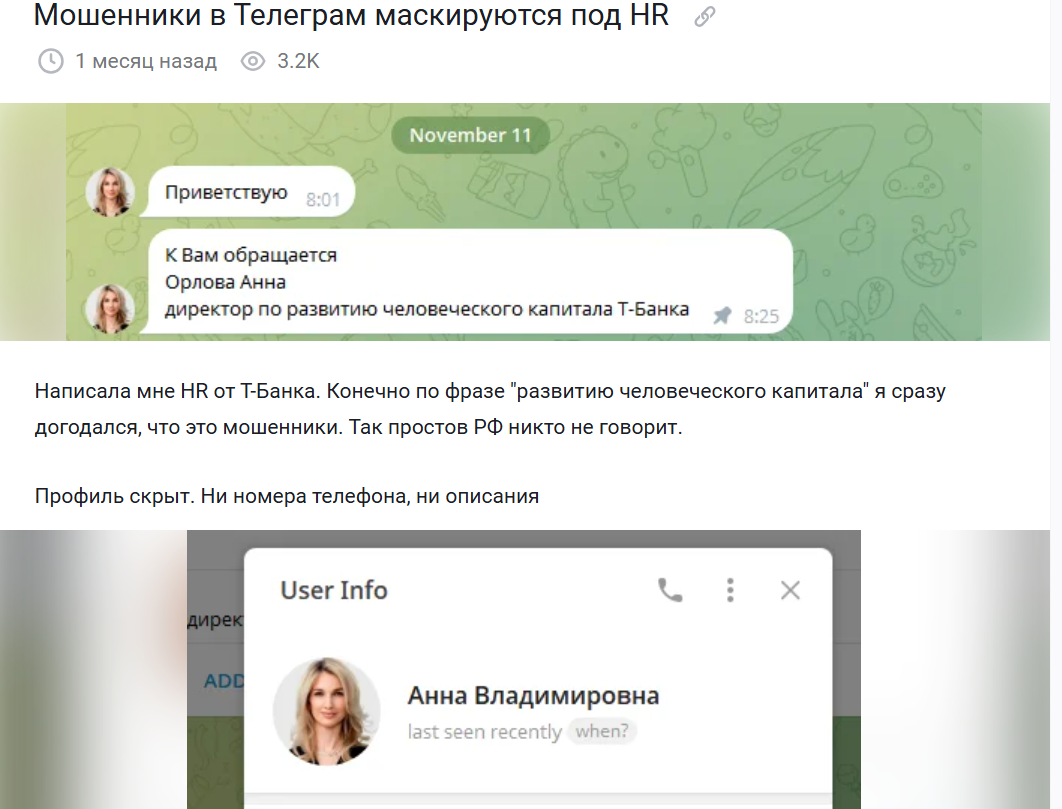Screen dimensions: 1062x809
Task: Click the "when?" badge beside last seen
Action: [602, 731]
